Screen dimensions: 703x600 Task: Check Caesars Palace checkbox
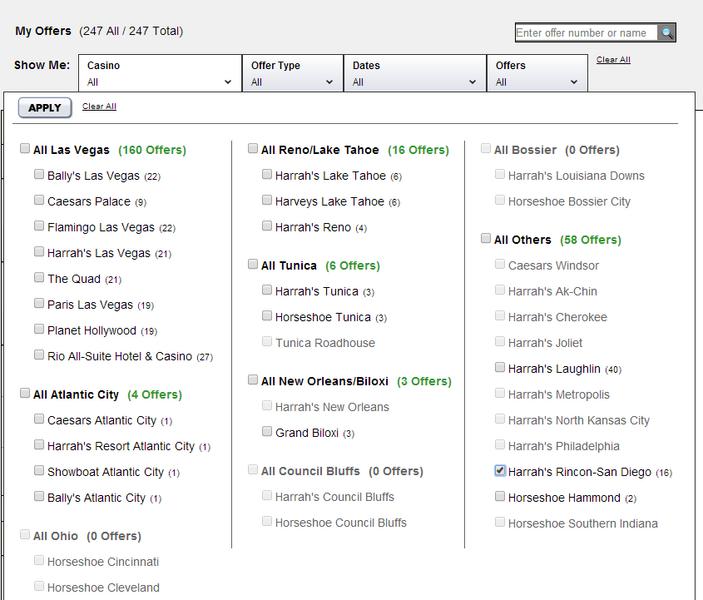(x=39, y=200)
